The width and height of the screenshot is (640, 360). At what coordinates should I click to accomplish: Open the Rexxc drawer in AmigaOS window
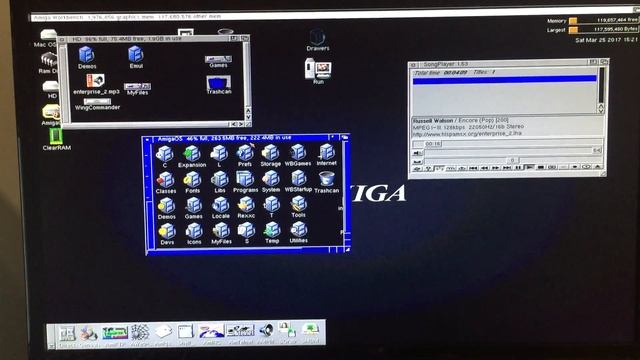tap(246, 207)
